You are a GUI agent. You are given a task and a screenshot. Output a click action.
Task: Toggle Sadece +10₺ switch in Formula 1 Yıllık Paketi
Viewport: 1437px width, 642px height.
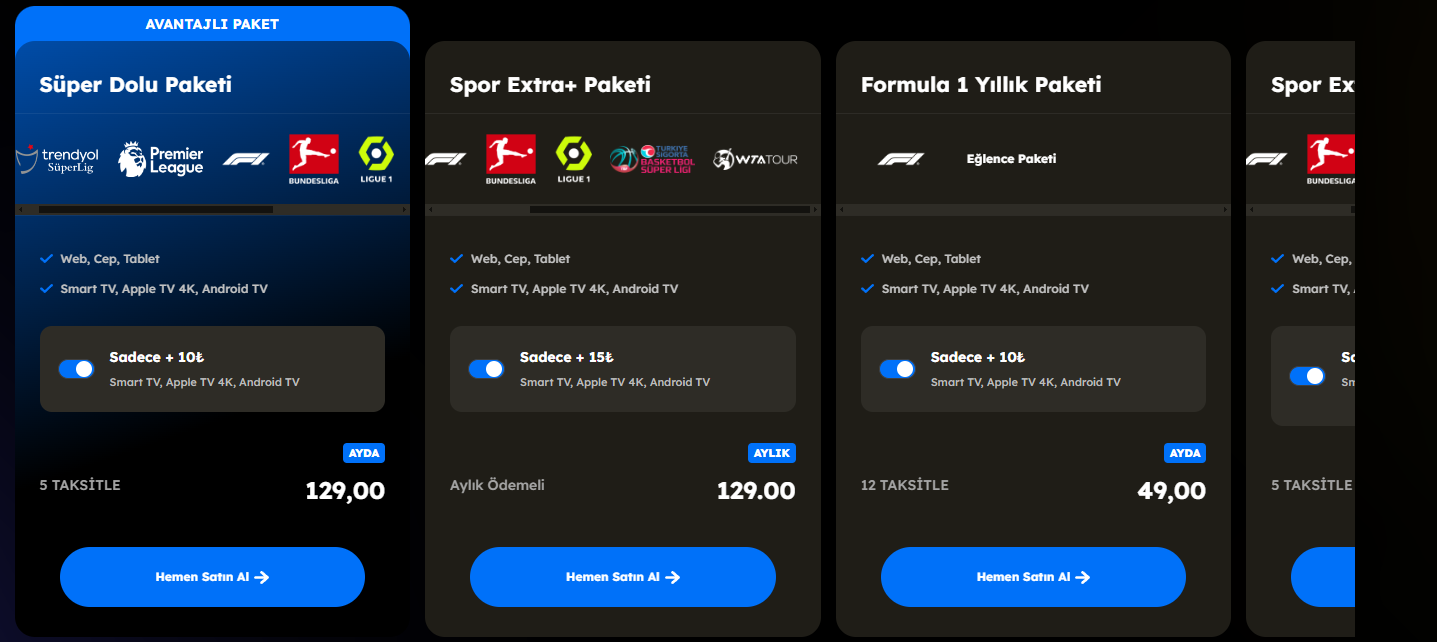(x=897, y=369)
